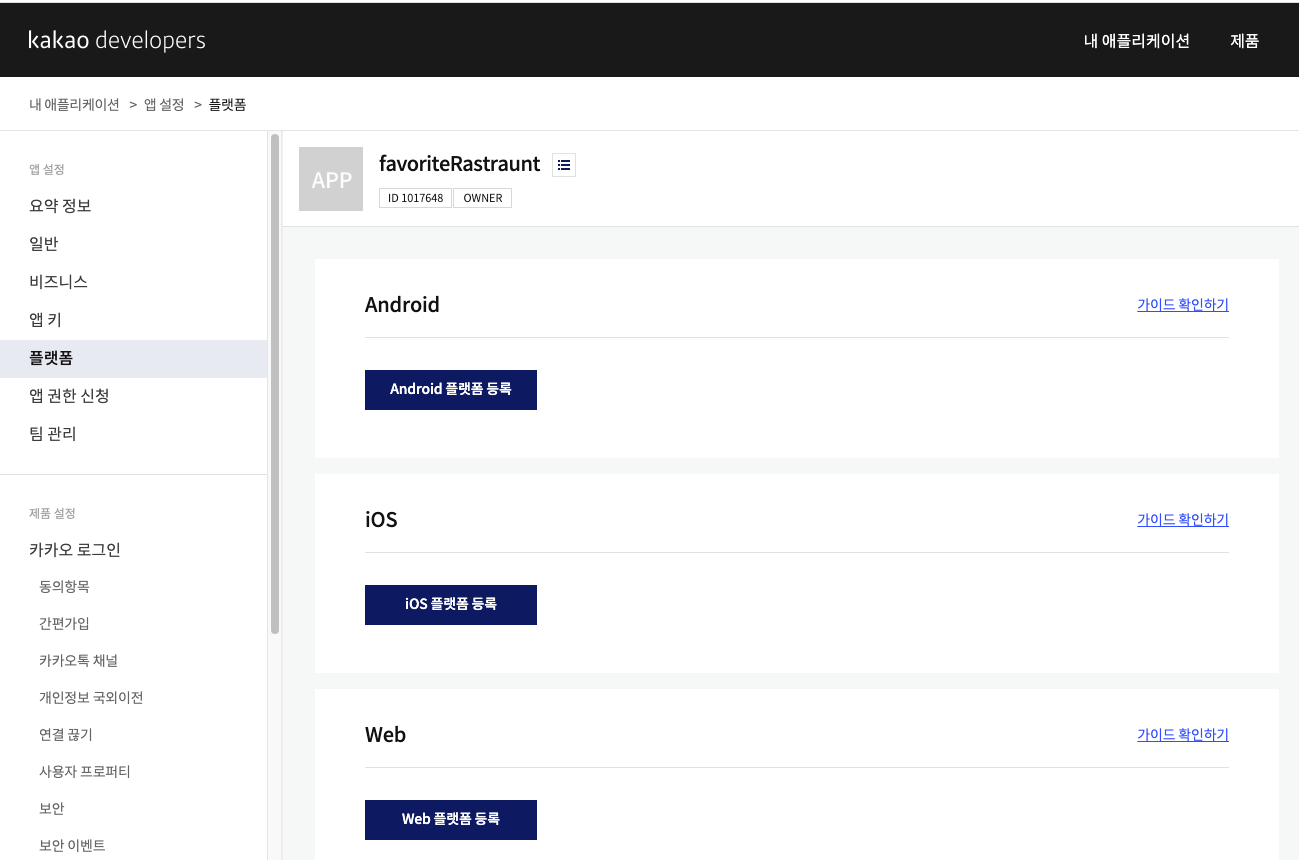Go to 앱 설정 breadcrumb link

pos(164,104)
